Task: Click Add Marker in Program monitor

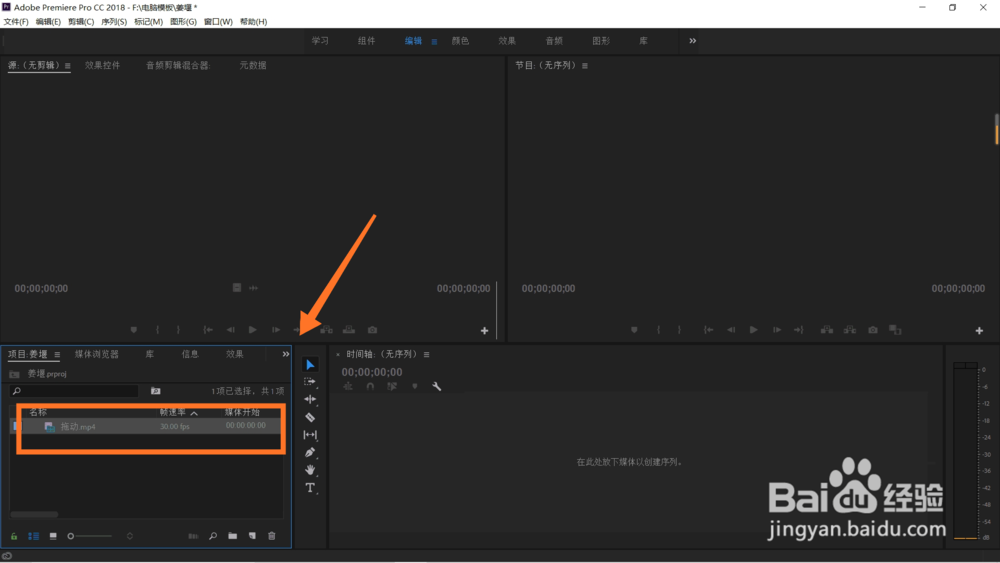Action: [634, 330]
